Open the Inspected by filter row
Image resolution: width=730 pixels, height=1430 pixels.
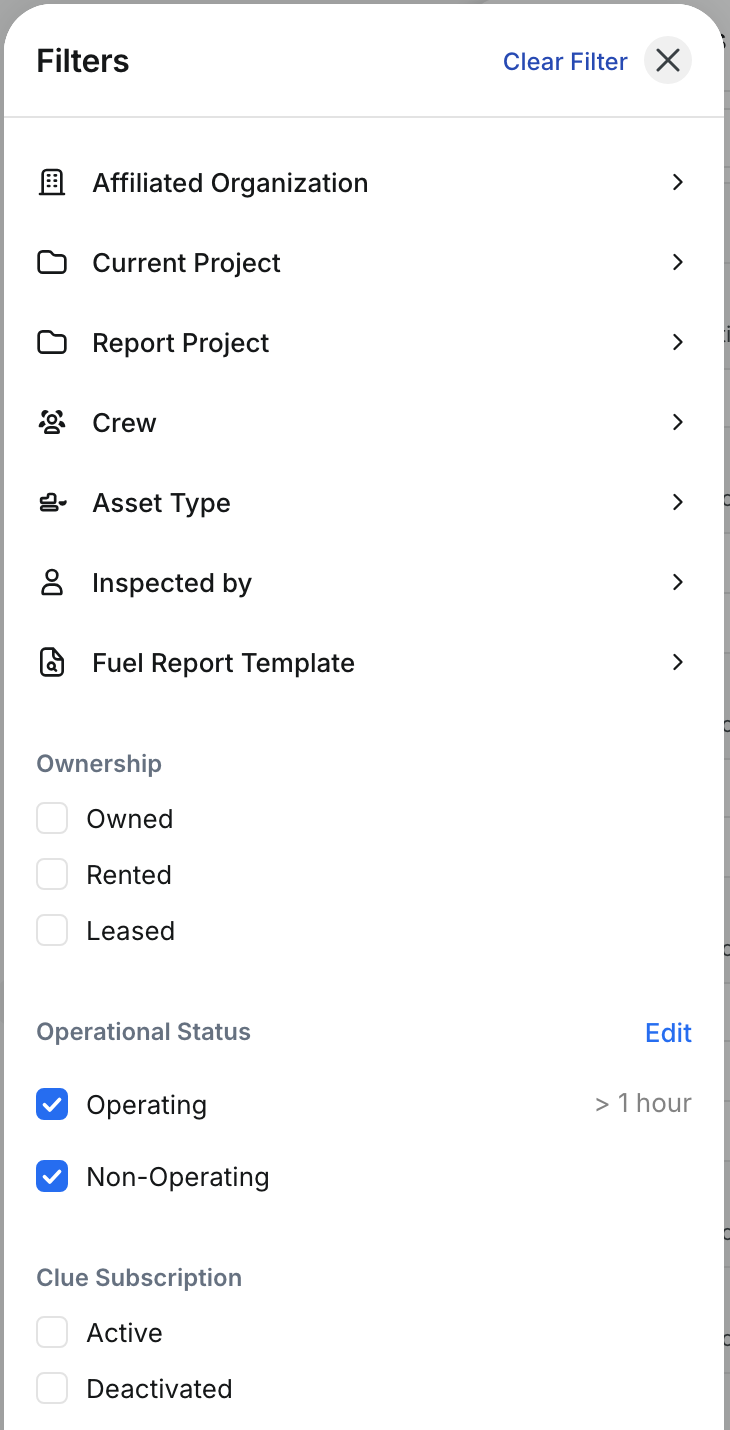pyautogui.click(x=364, y=583)
